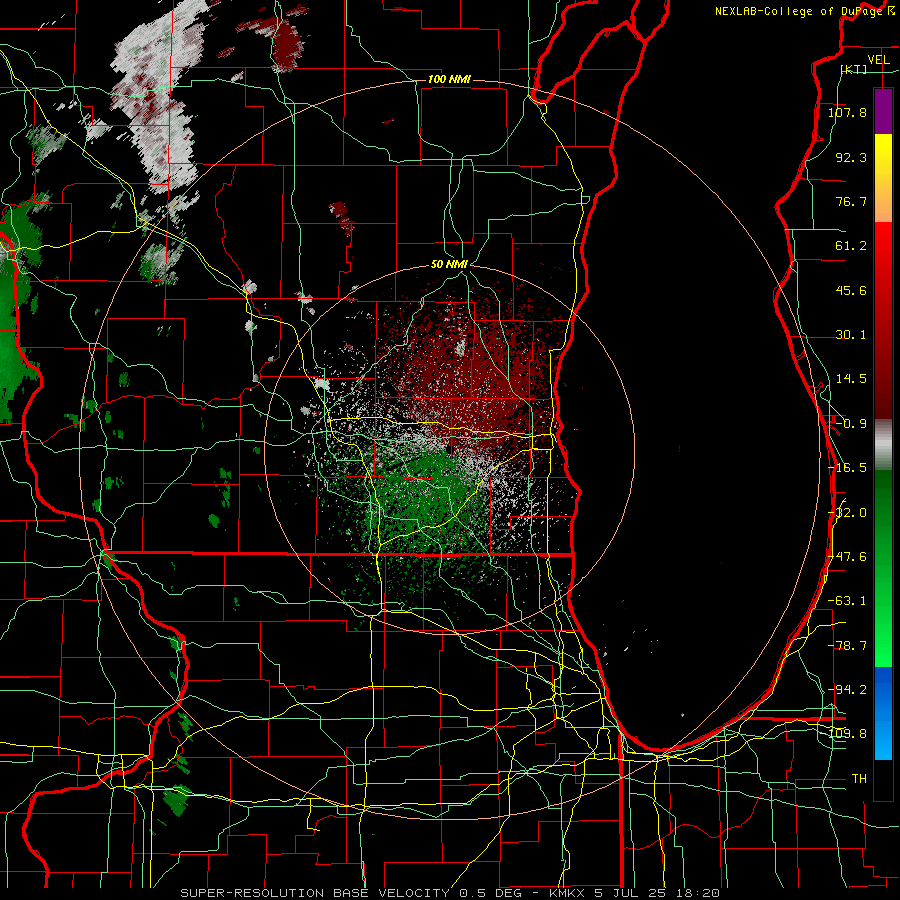Click the 100 NMI range ring label
This screenshot has height=900, width=900.
(x=449, y=79)
